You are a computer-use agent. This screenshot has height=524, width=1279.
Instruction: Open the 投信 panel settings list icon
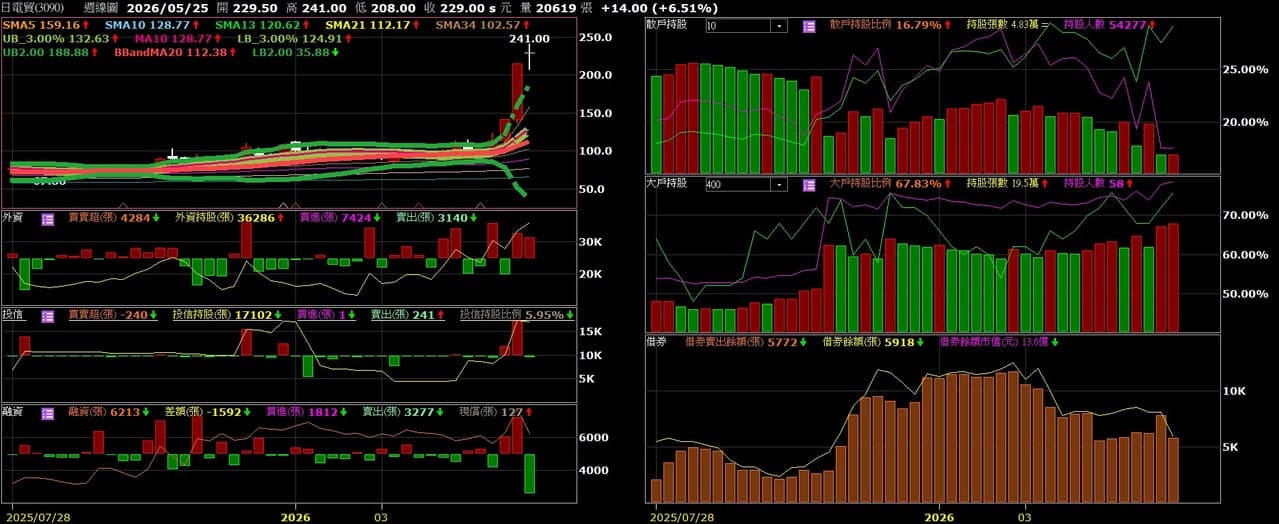click(47, 315)
